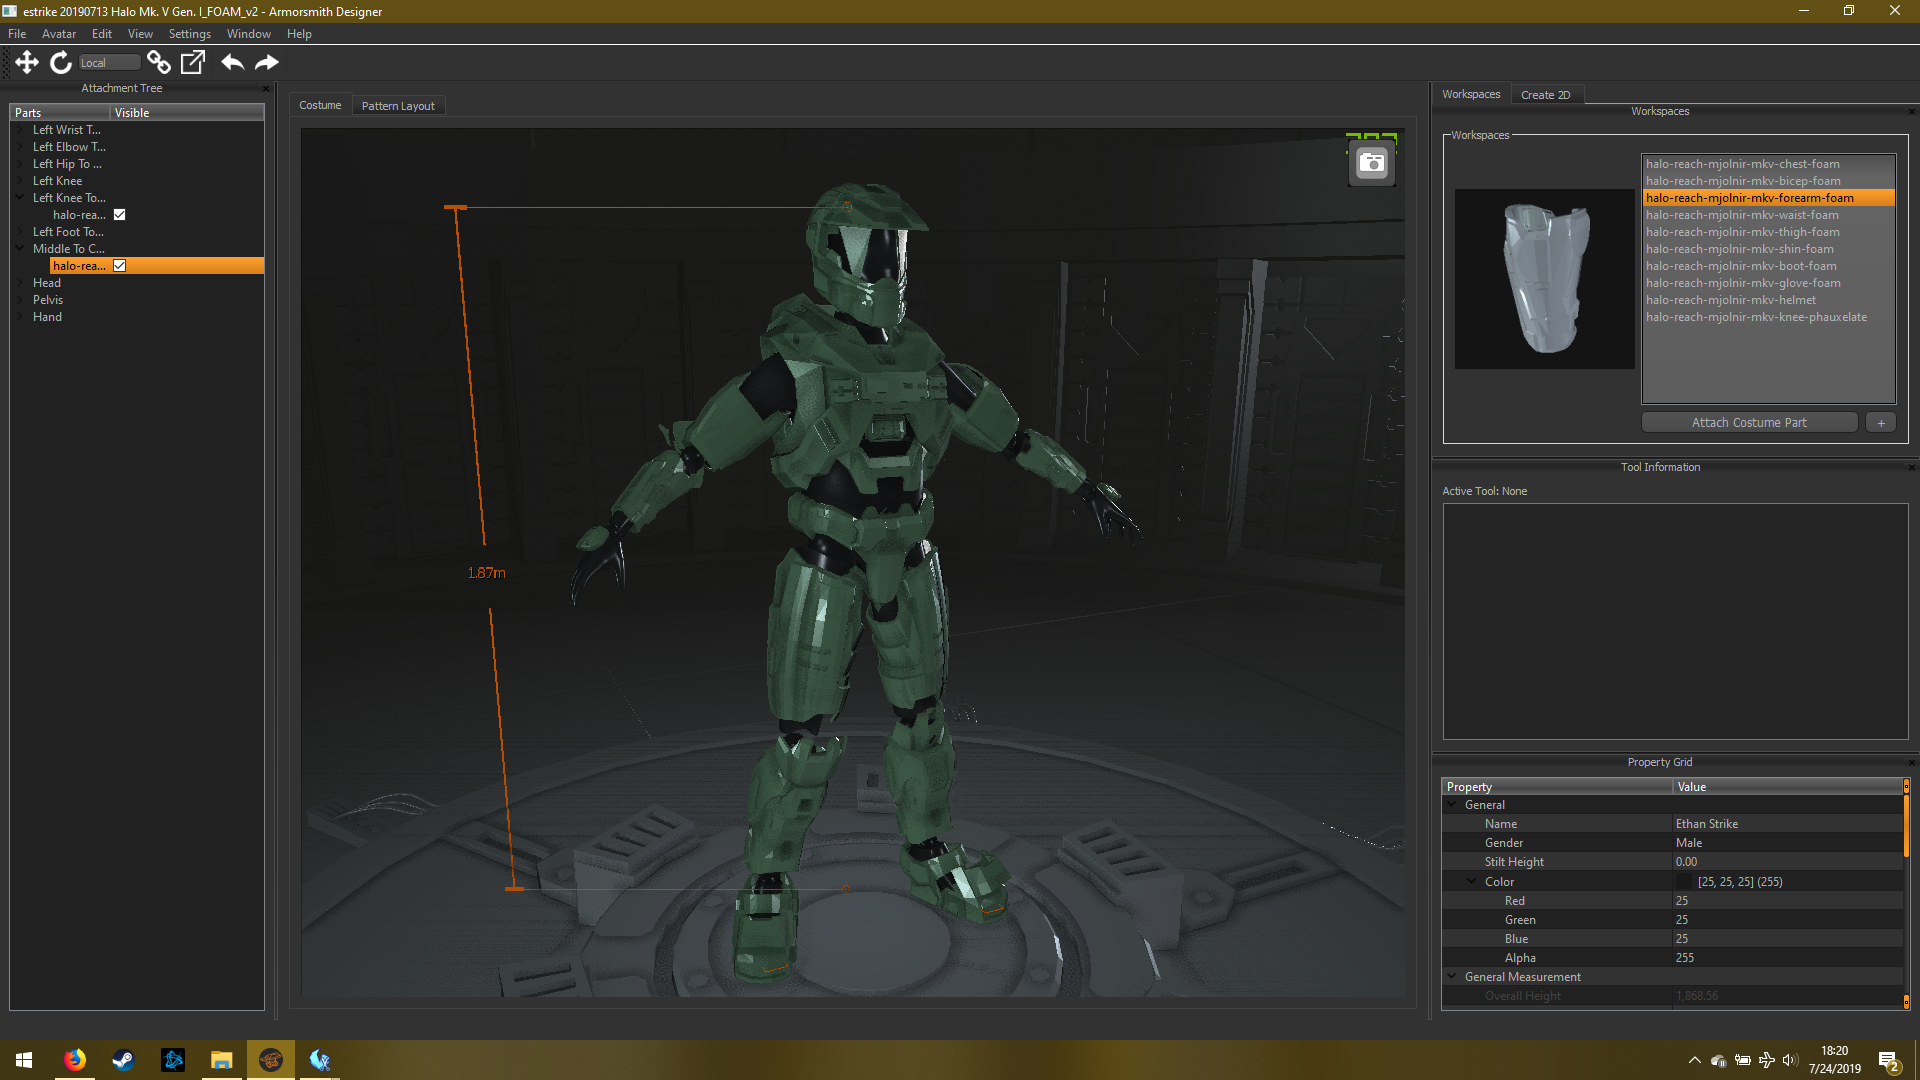Open the Edit menu

tap(102, 34)
